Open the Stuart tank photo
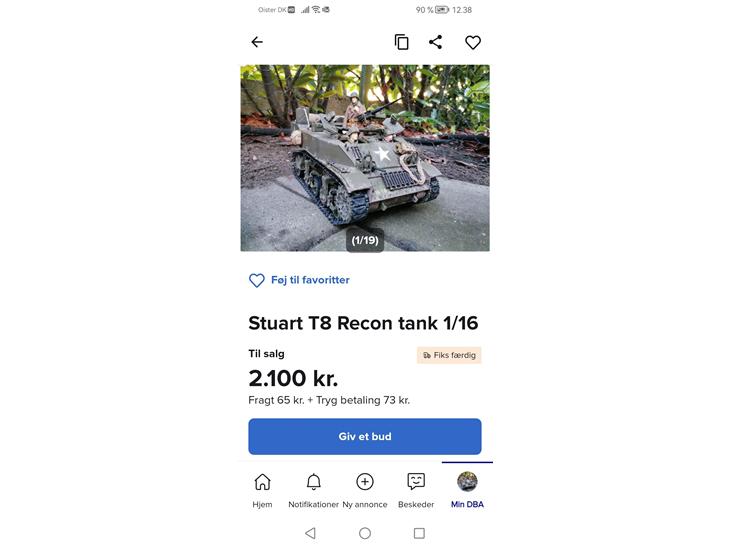The width and height of the screenshot is (730, 548). click(365, 150)
